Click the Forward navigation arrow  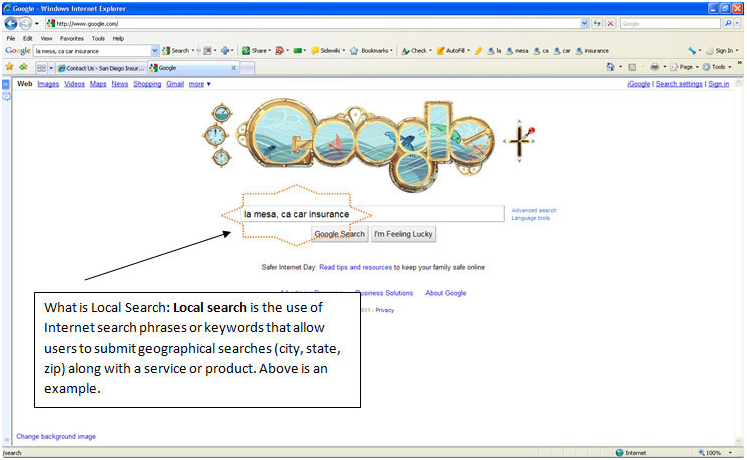[x=25, y=23]
